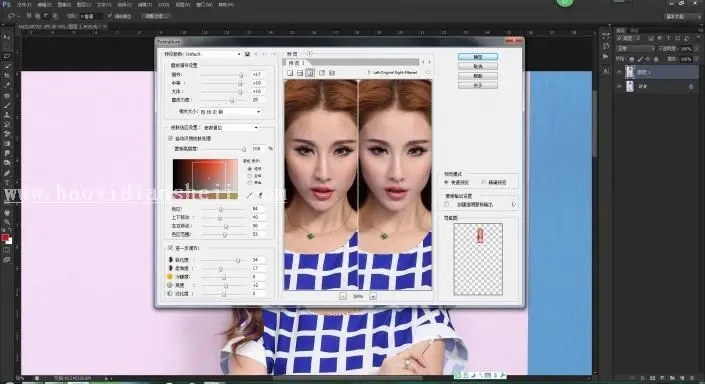Screen dimensions: 705x384
Task: Click Intersect with selection mode icon
Action: [x=54, y=16]
